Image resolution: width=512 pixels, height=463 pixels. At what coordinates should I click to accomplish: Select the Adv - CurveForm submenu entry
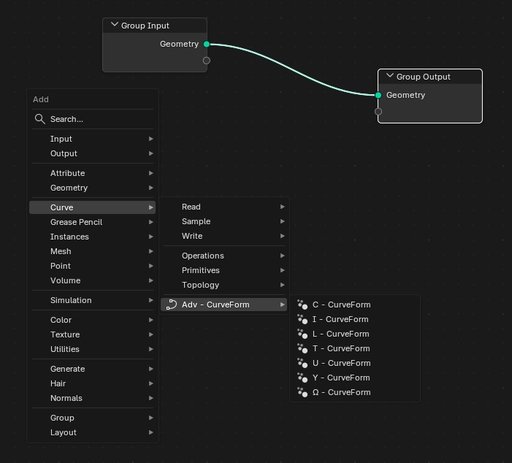[224, 305]
